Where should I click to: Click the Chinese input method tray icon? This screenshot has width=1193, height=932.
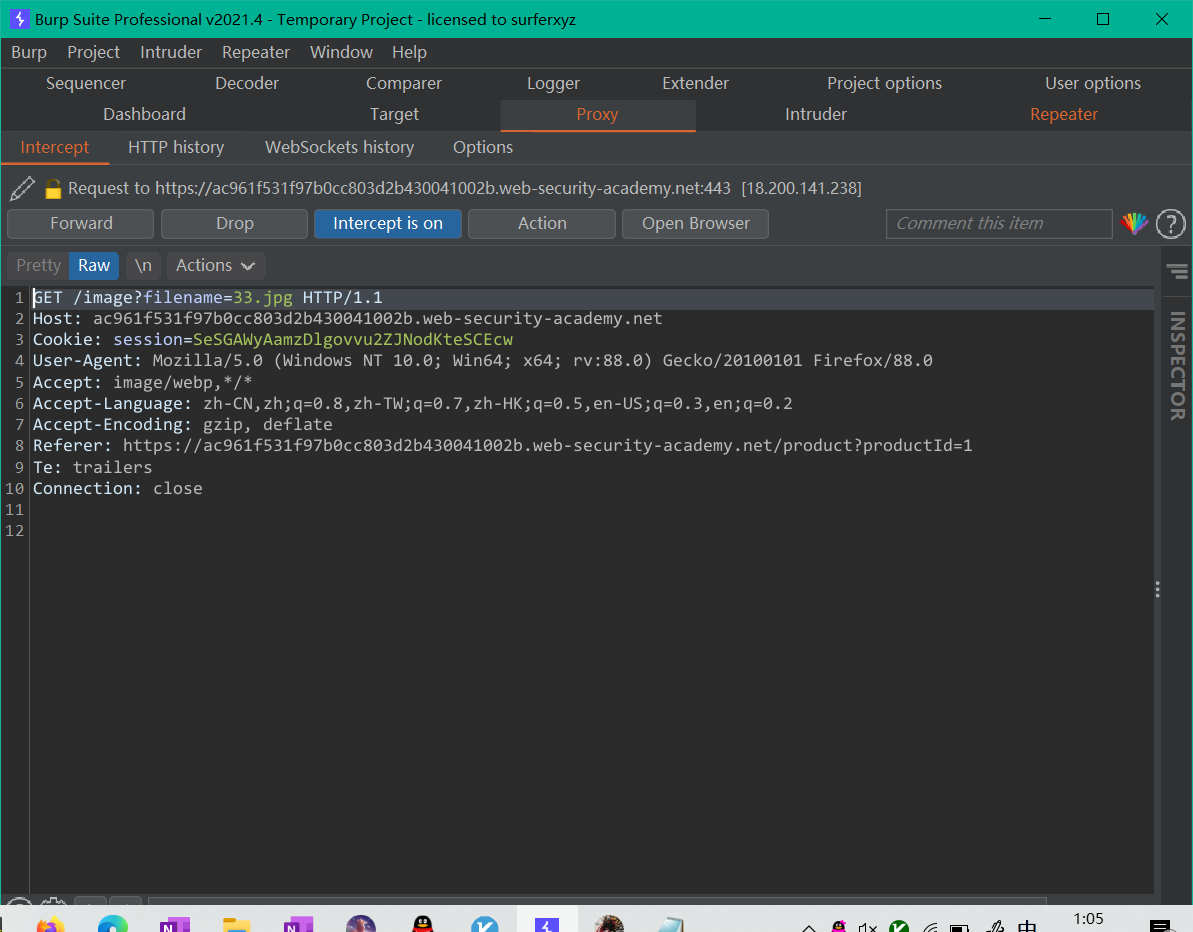pos(1026,926)
